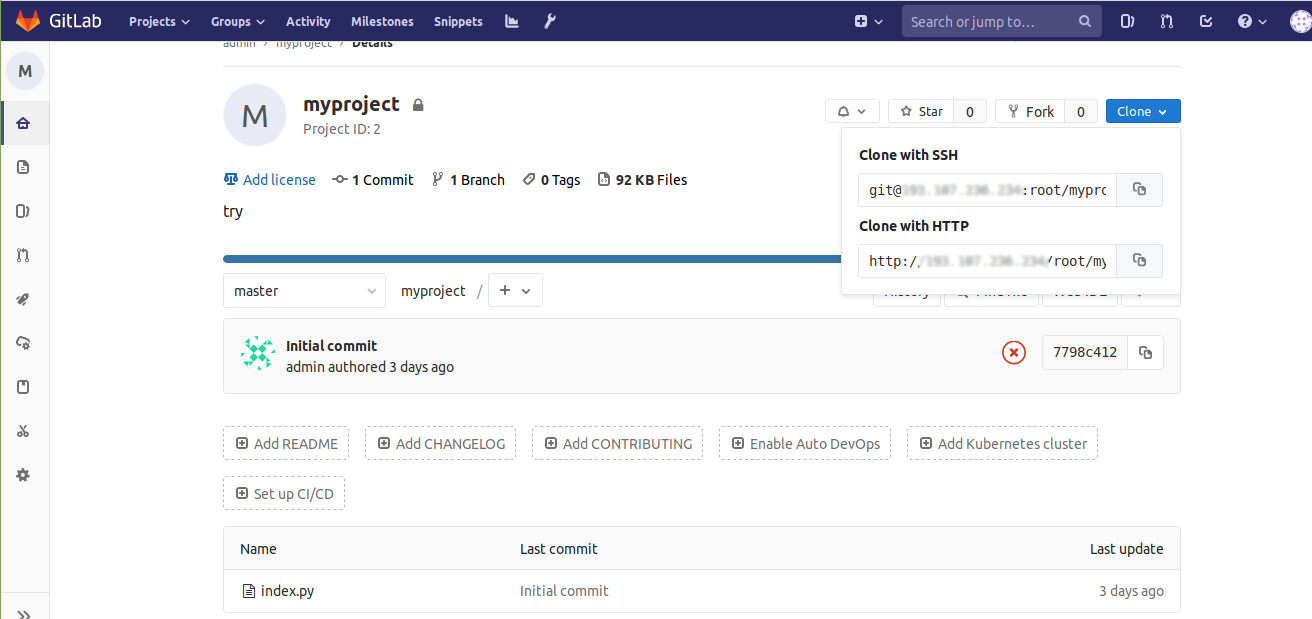Click the commit author identicon avatar
This screenshot has height=619, width=1312.
[x=258, y=353]
